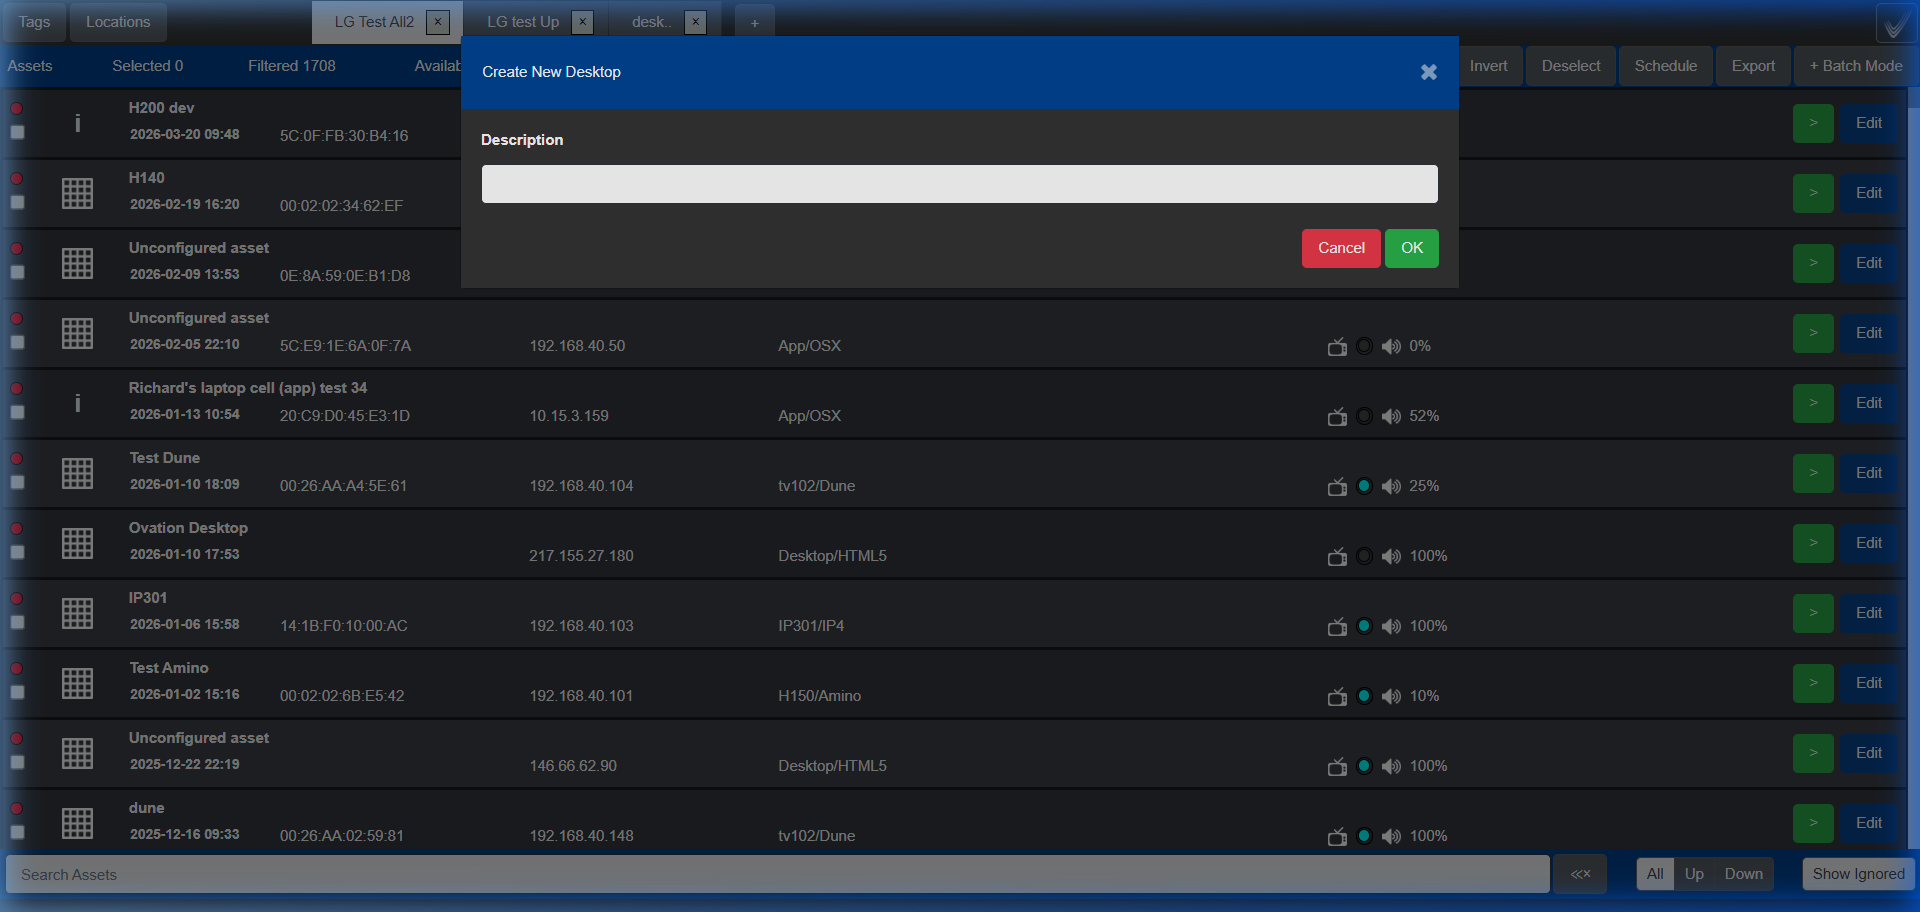Viewport: 1920px width, 912px height.
Task: Click OK in Create New Desktop dialog
Action: 1411,248
